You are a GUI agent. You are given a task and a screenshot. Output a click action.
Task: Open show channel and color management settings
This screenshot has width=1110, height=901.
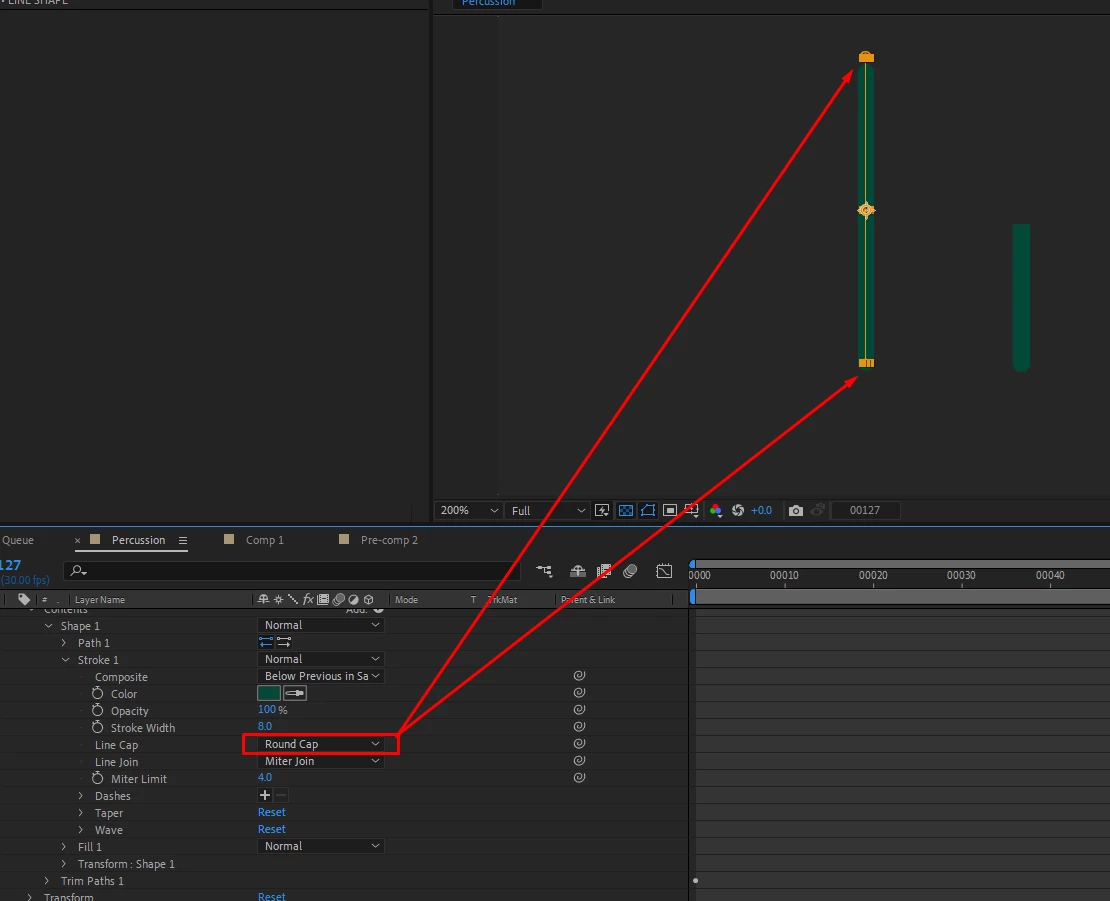click(716, 510)
